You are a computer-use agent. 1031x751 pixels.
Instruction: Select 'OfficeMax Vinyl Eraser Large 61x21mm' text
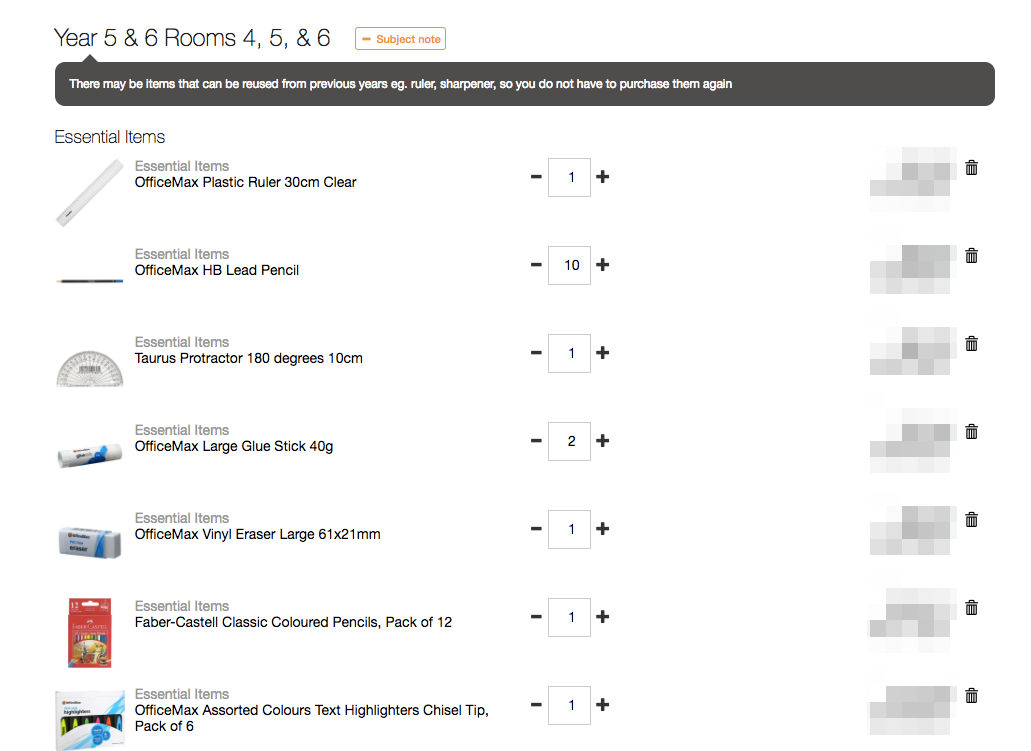tap(257, 535)
